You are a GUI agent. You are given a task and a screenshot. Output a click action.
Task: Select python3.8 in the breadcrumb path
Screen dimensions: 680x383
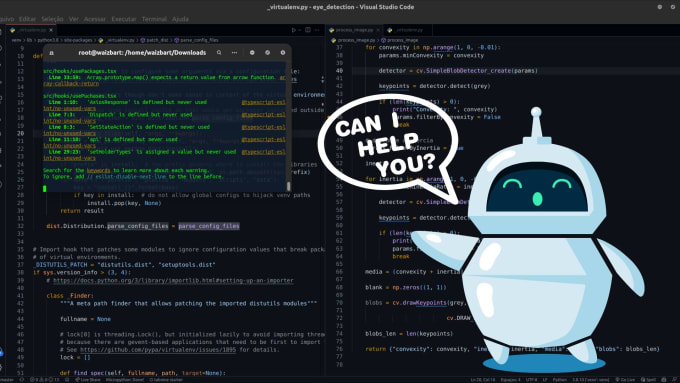[x=48, y=40]
